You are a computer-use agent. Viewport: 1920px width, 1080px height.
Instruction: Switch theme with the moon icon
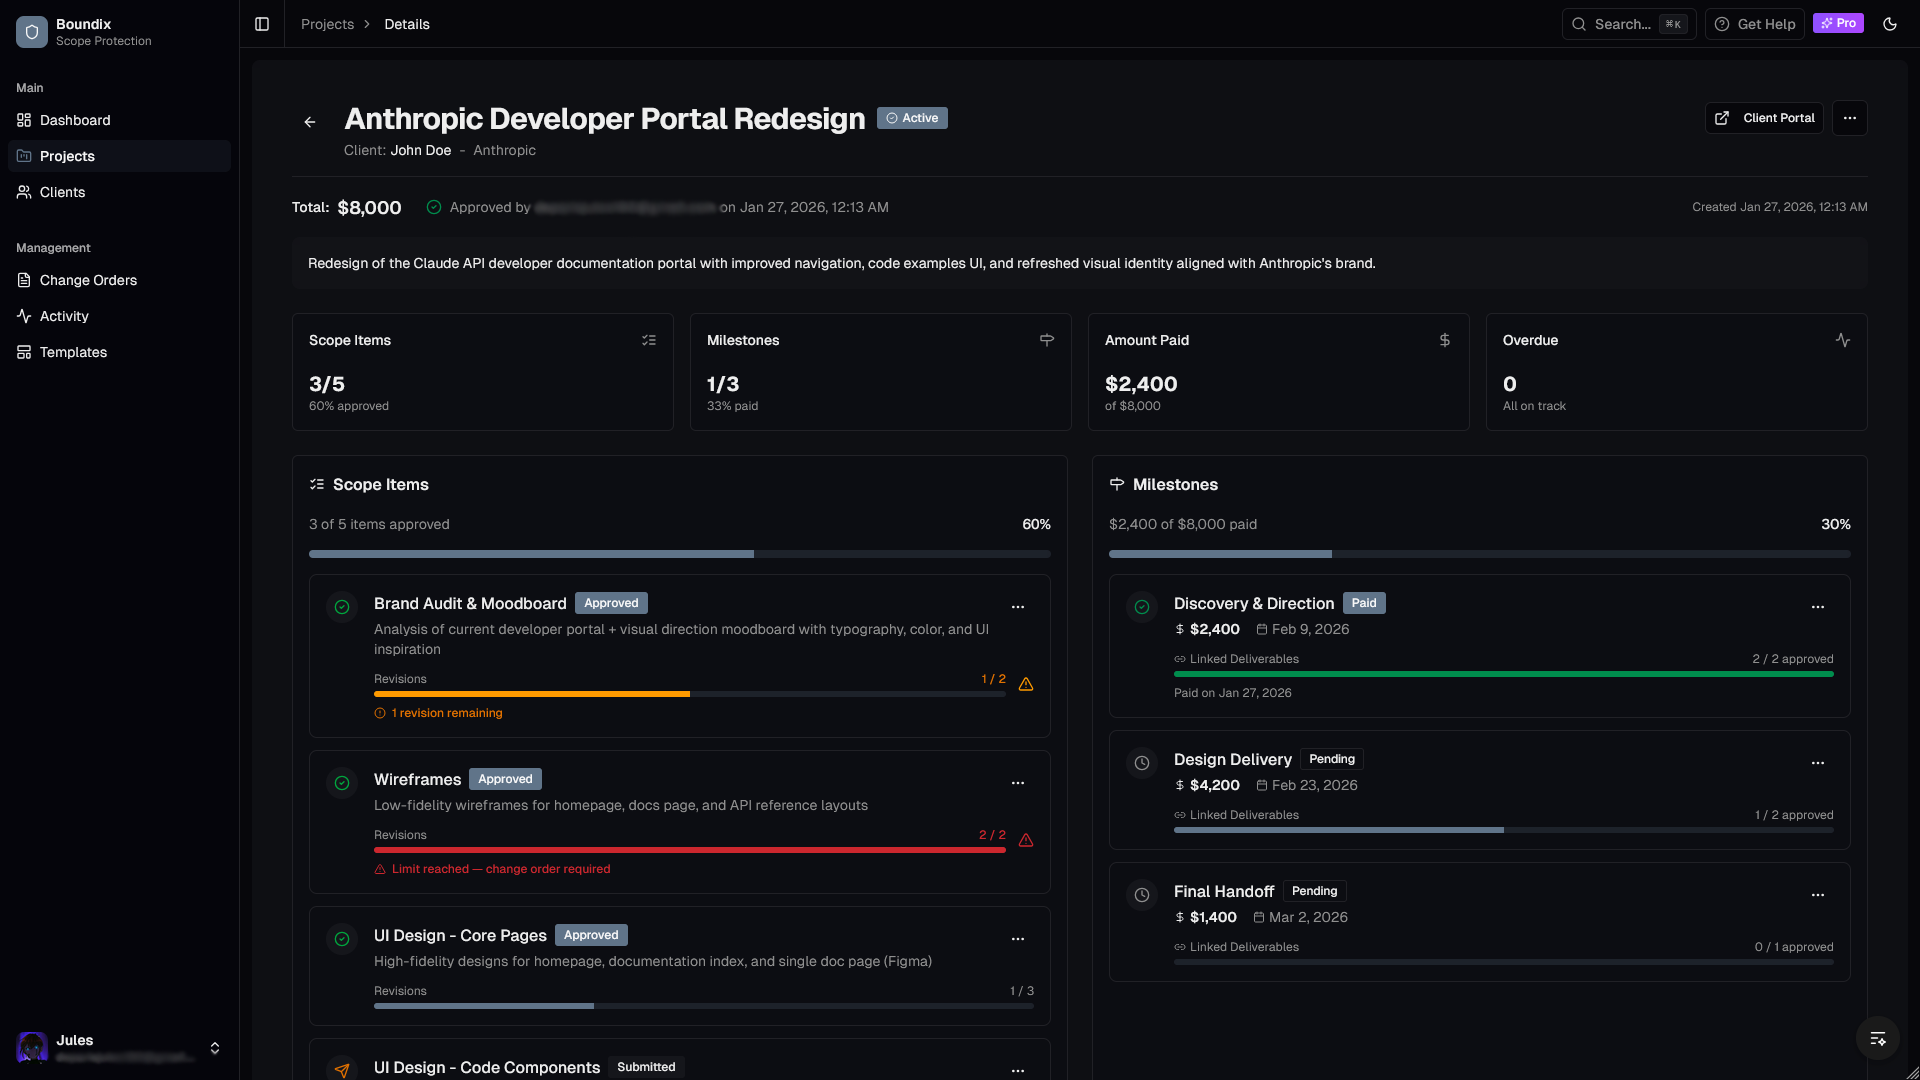(x=1890, y=24)
